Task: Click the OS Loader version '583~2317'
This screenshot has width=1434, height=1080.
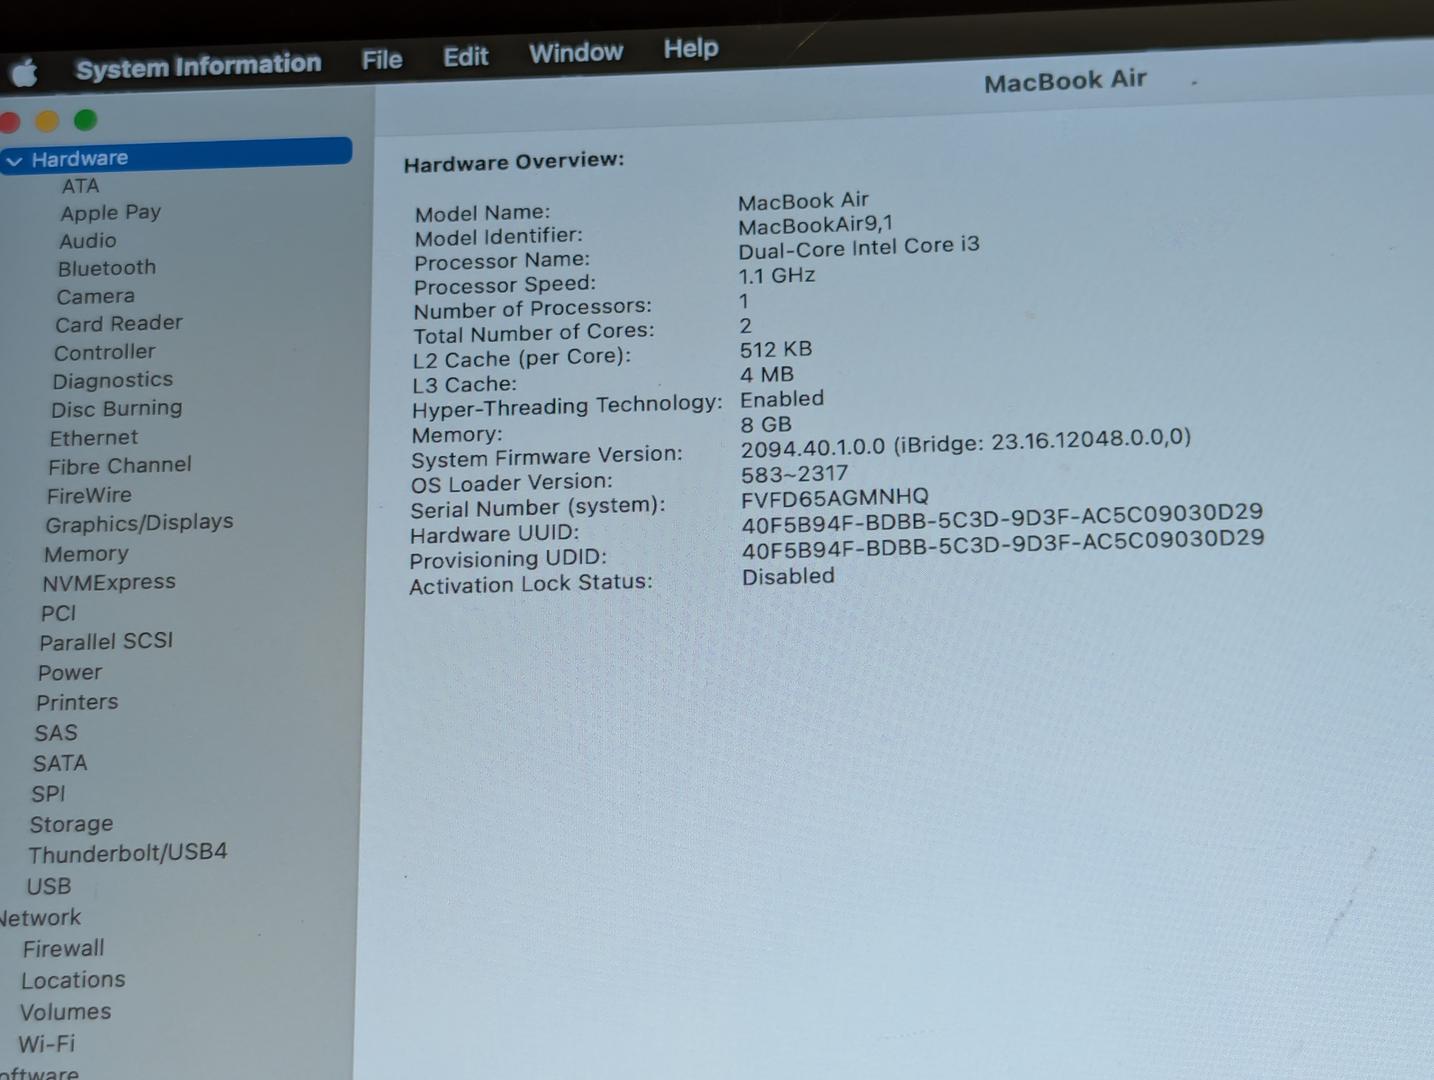Action: 795,473
